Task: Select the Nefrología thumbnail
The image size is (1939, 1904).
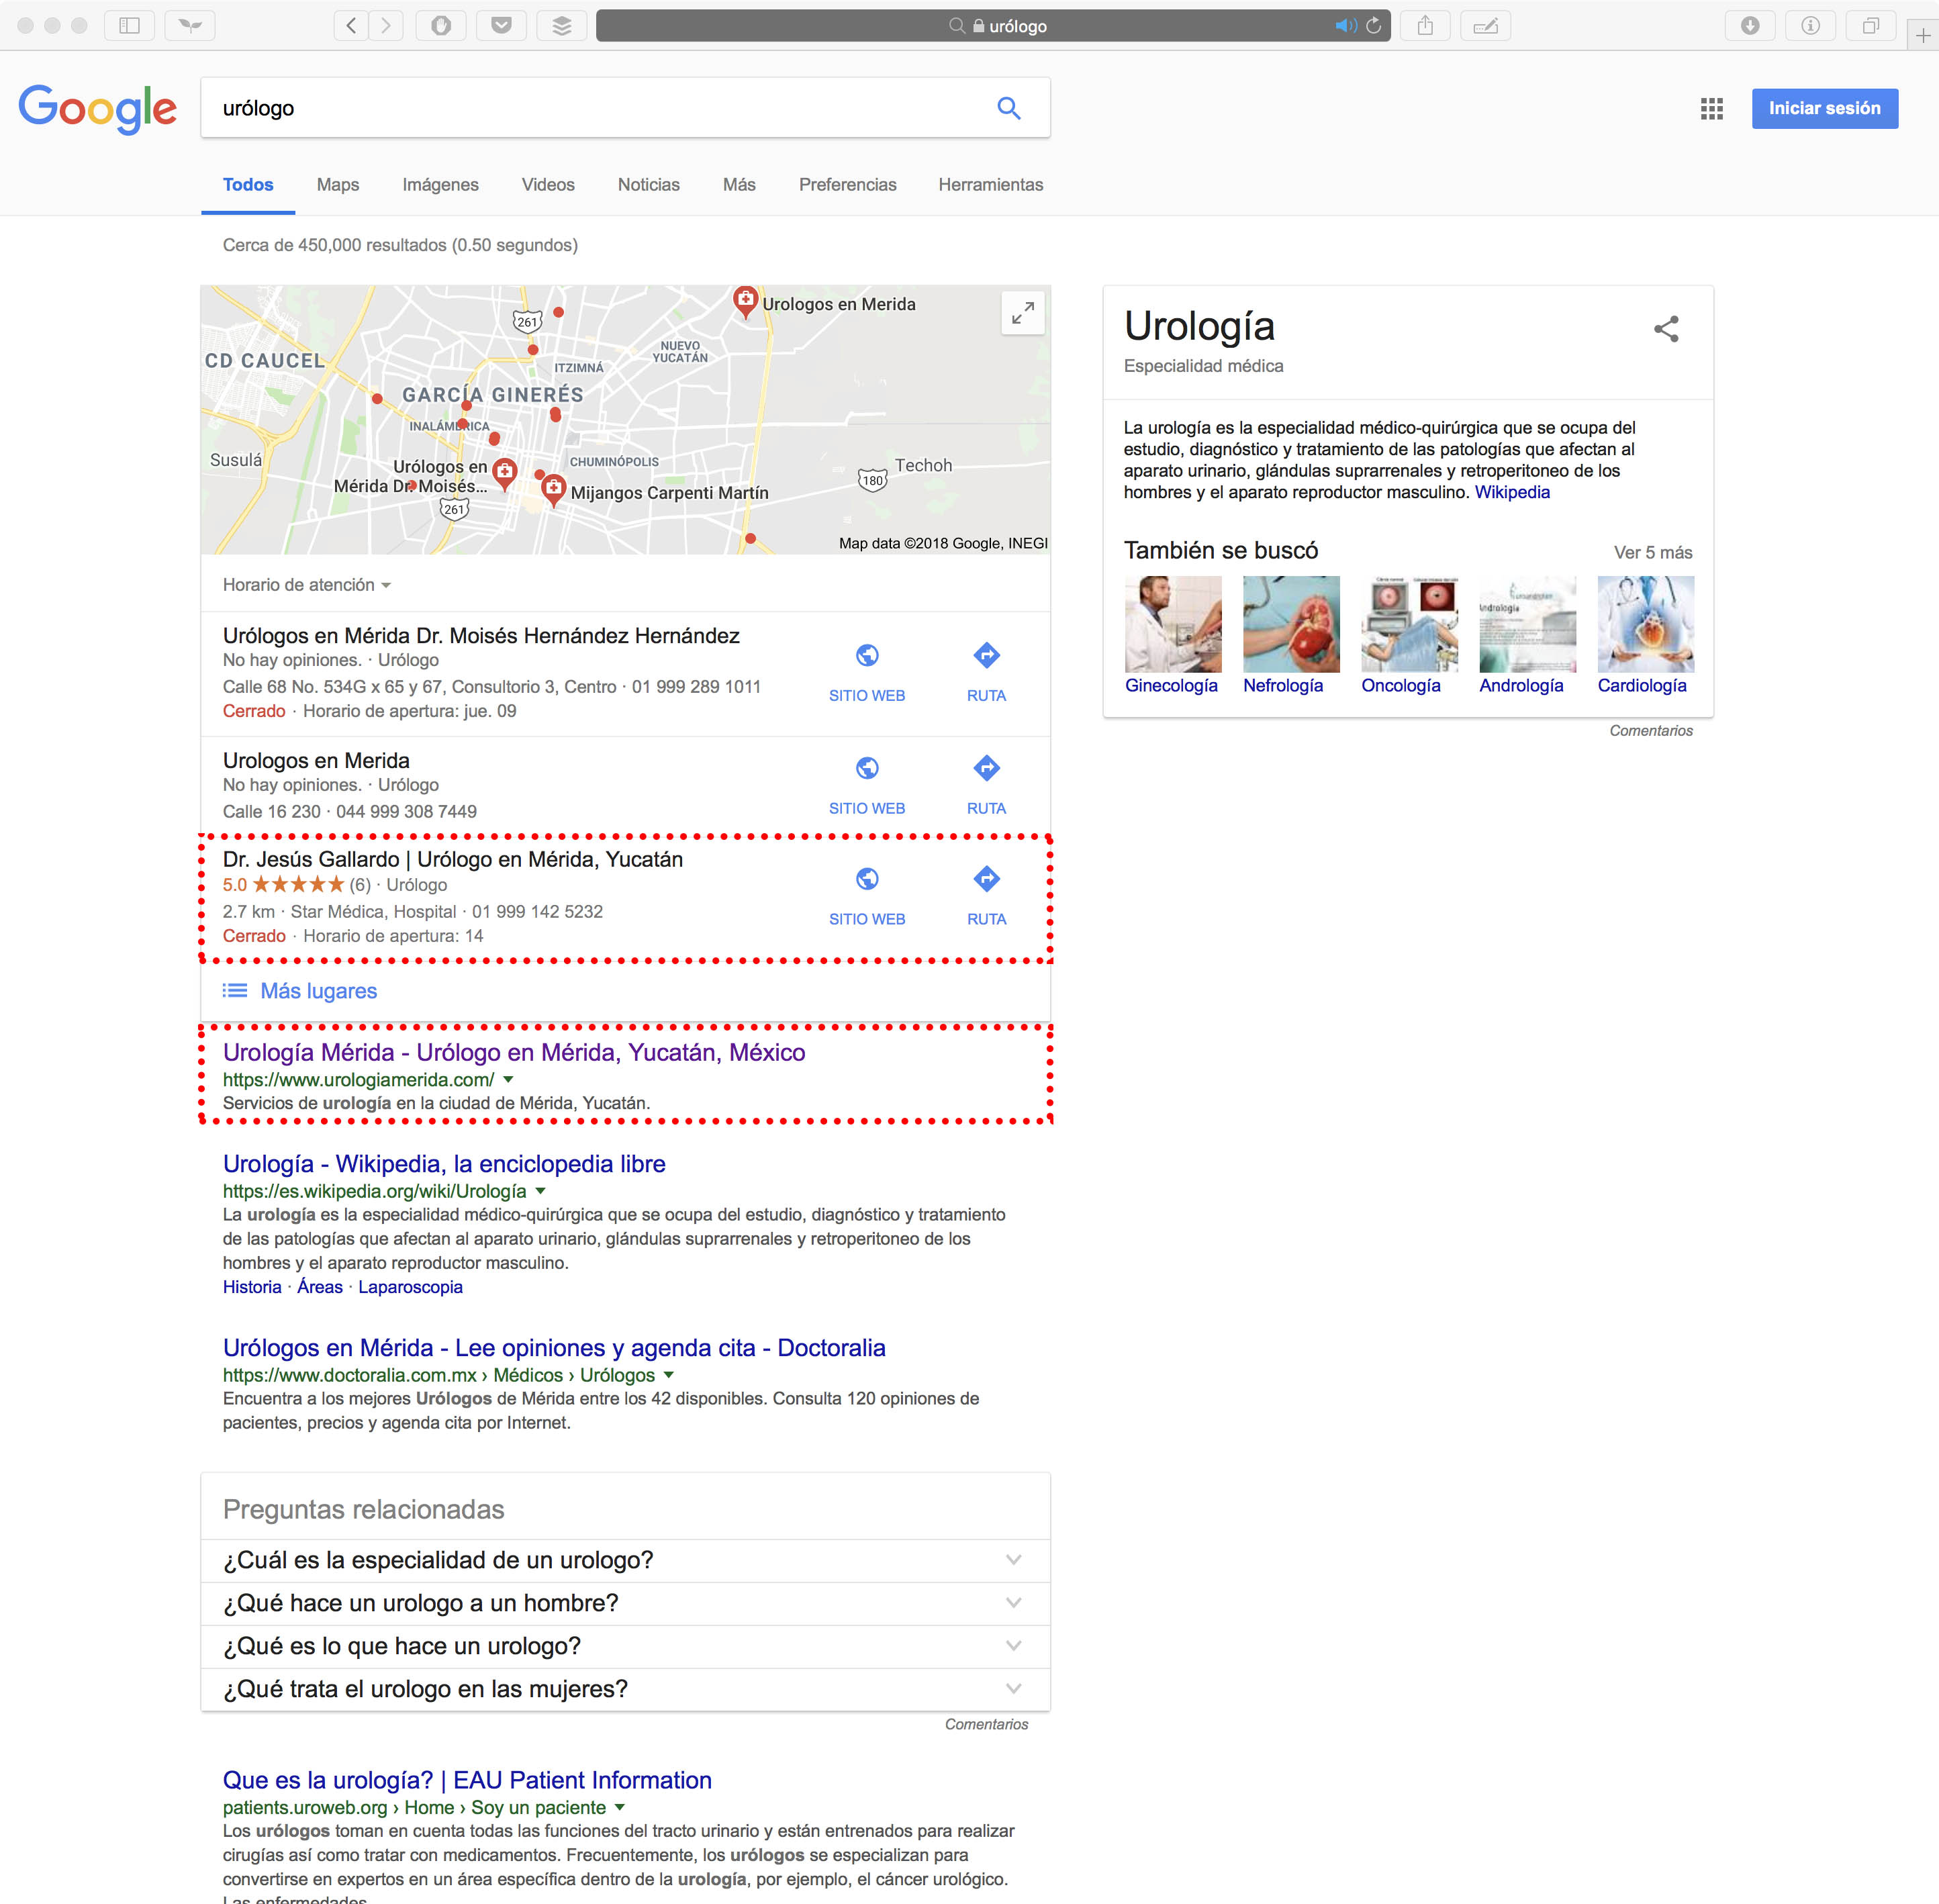Action: [x=1291, y=624]
